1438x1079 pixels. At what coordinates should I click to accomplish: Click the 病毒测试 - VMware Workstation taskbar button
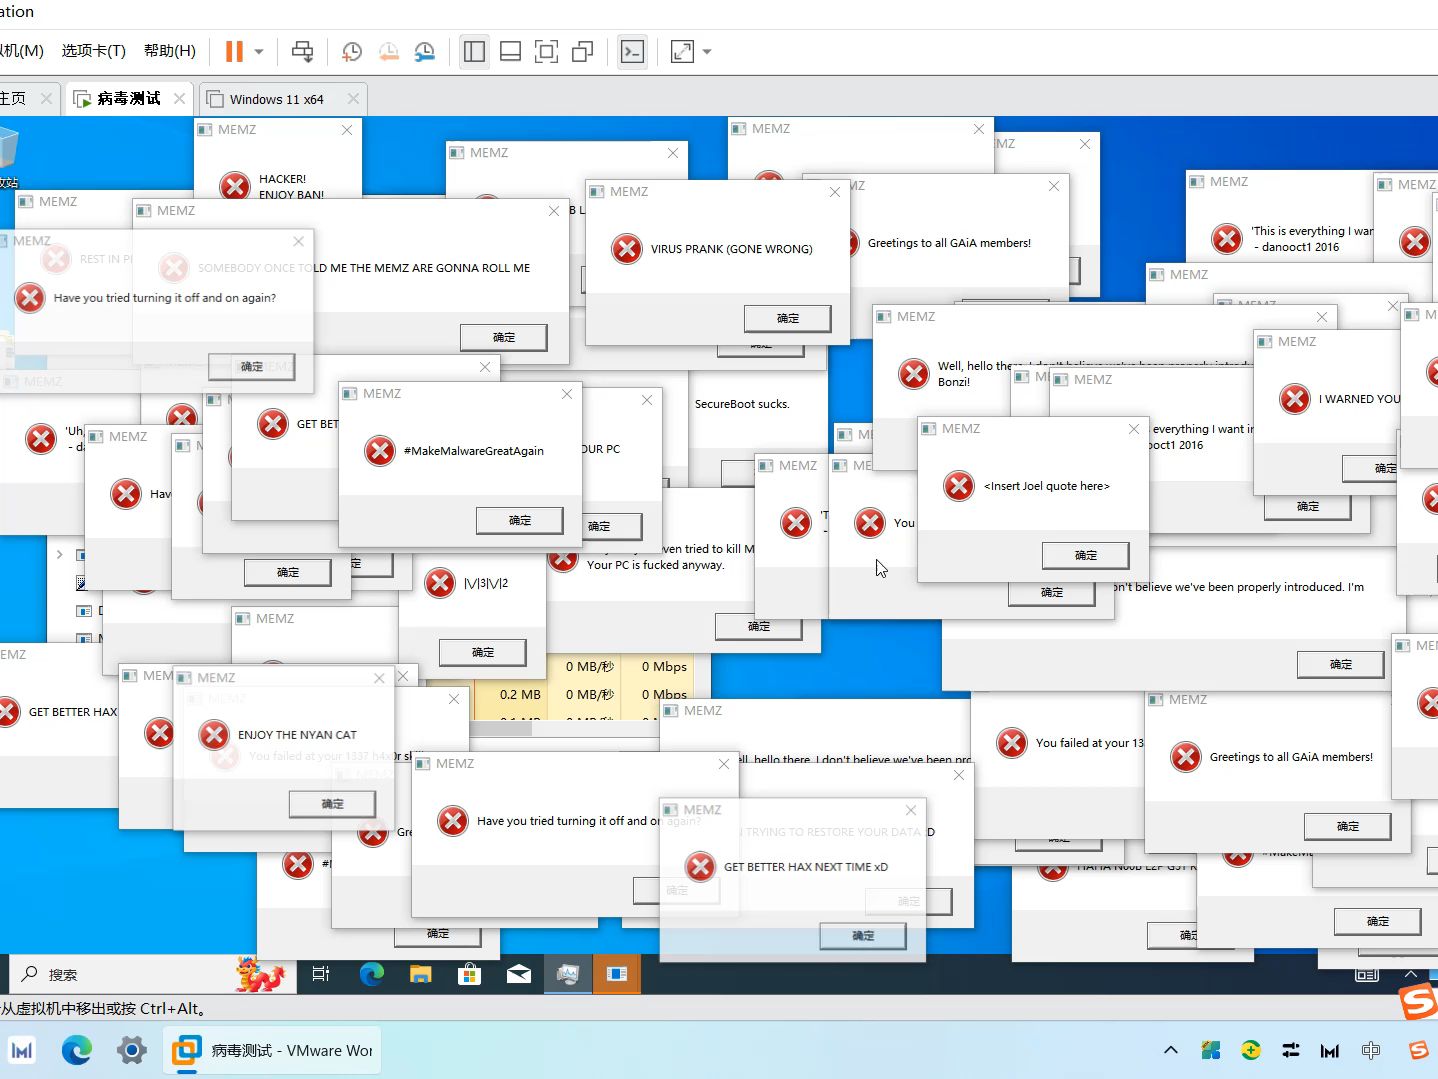[x=272, y=1050]
